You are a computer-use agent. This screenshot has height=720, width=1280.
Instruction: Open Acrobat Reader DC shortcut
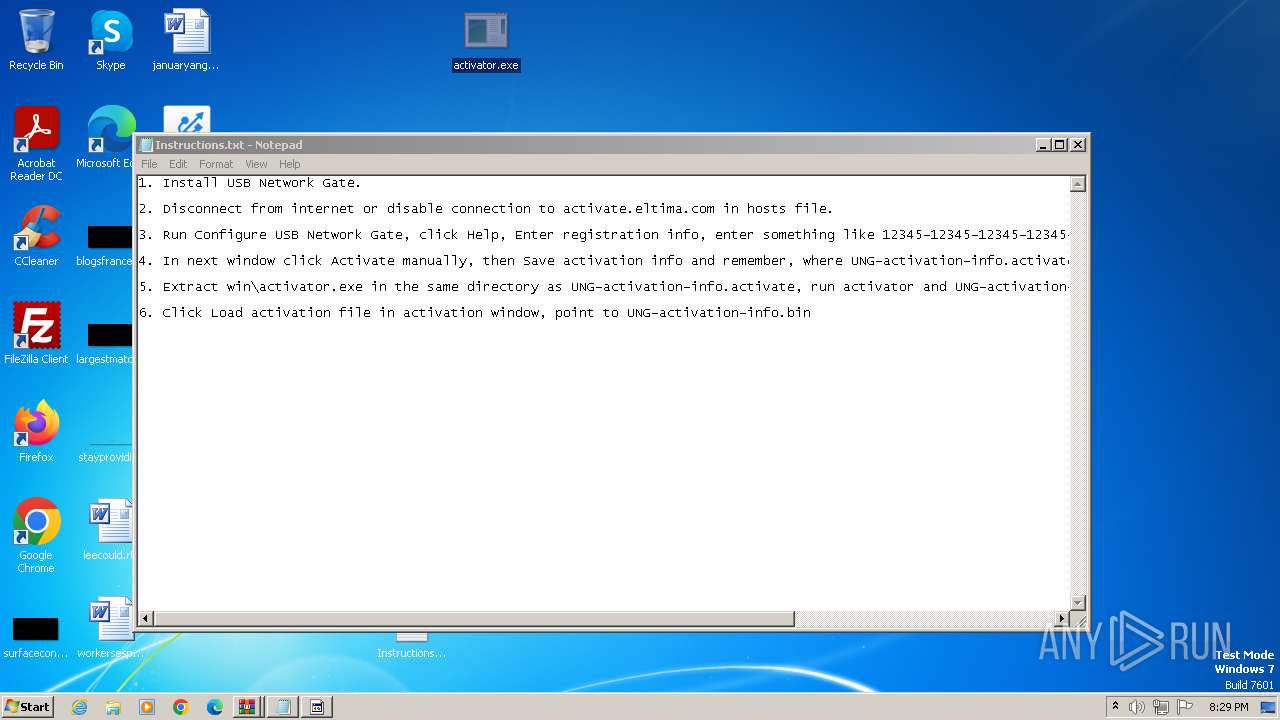(x=36, y=144)
